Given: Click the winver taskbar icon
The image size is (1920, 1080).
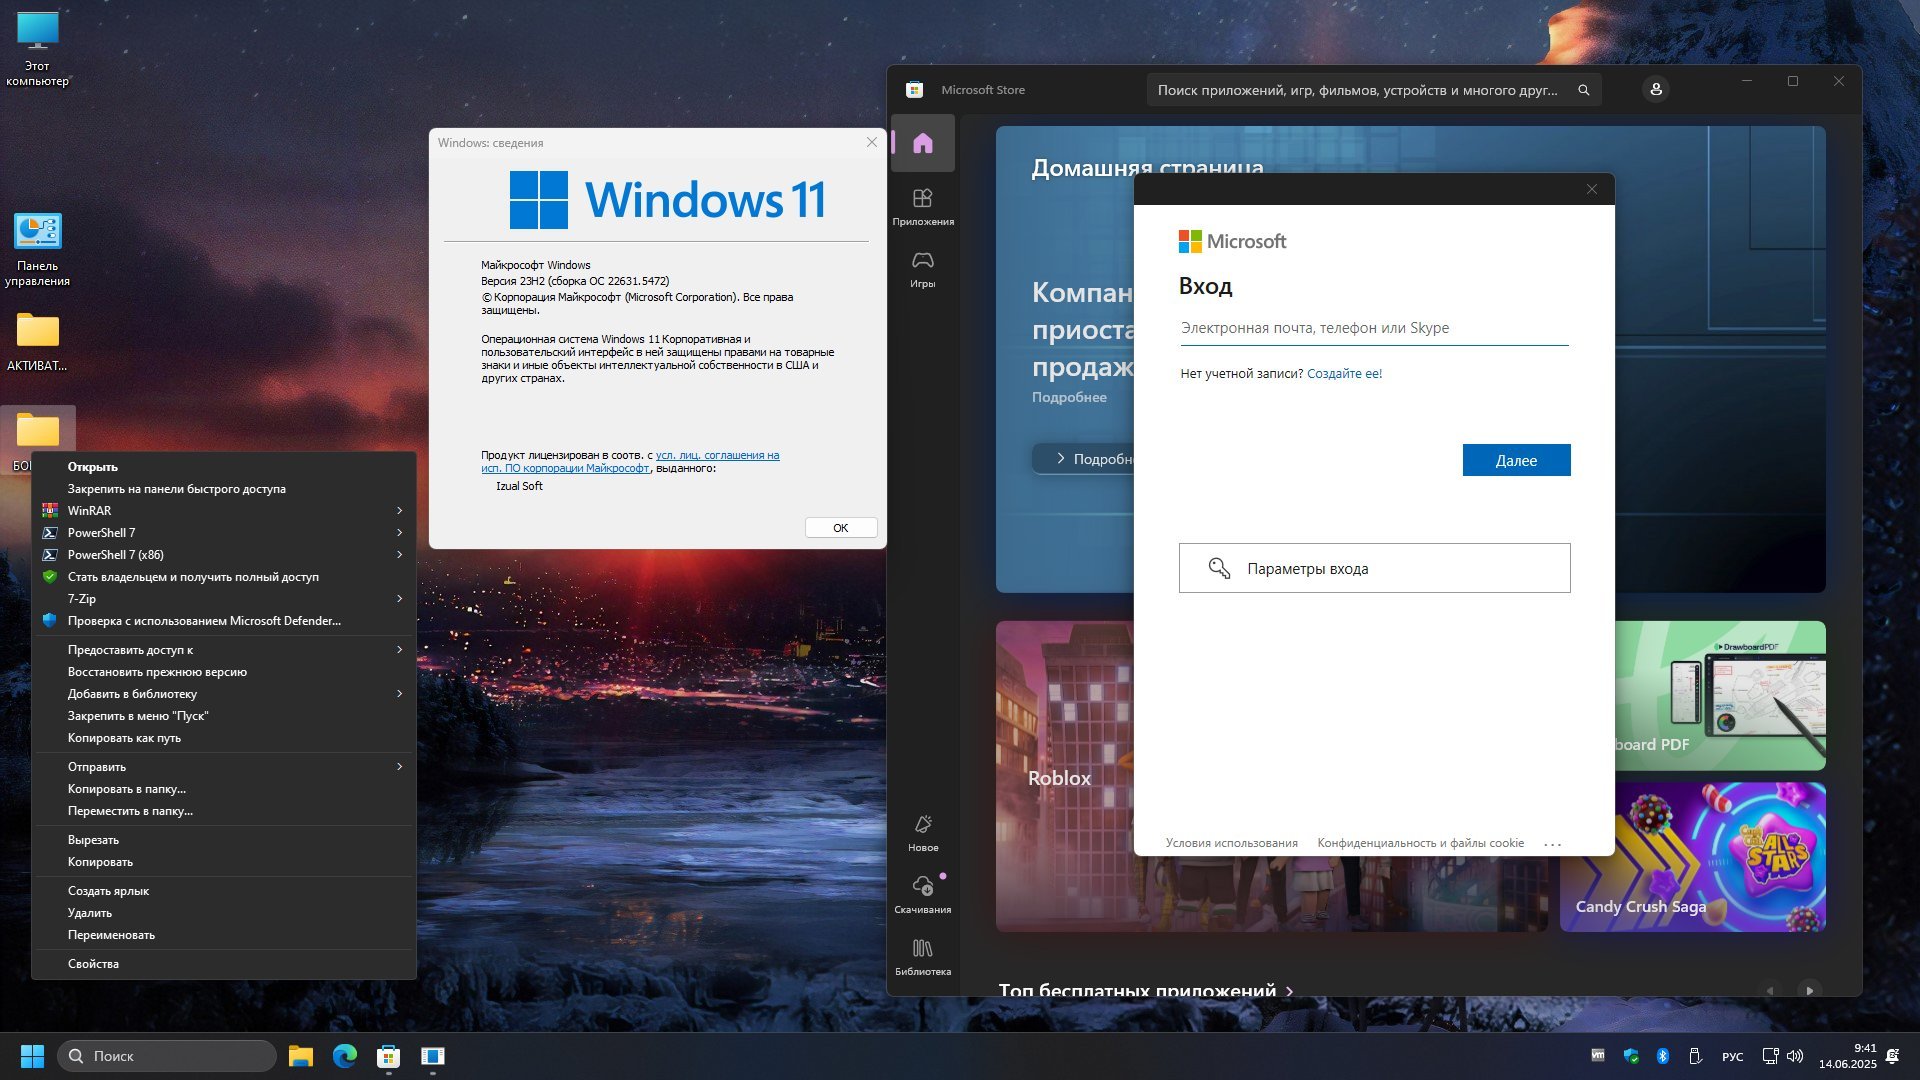Looking at the screenshot, I should (432, 1056).
